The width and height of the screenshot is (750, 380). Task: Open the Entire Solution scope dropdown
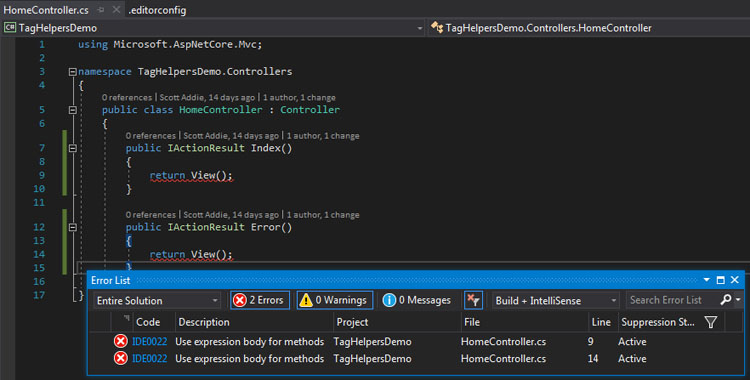point(157,301)
